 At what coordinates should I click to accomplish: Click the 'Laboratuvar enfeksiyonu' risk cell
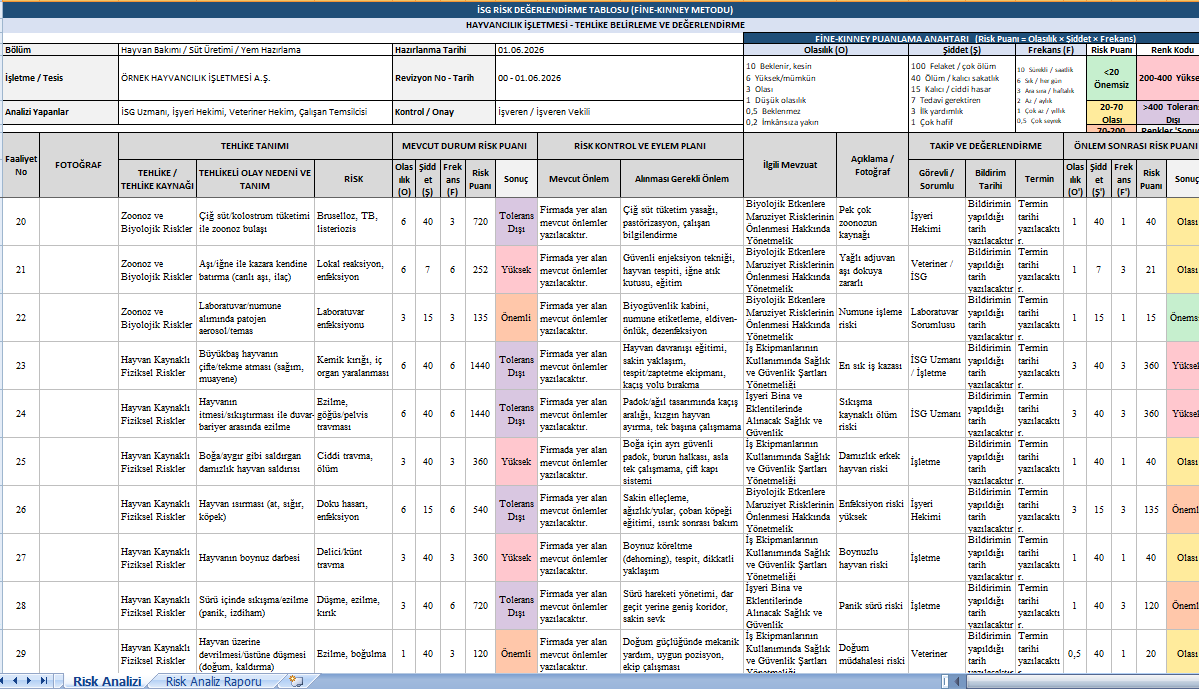point(353,317)
